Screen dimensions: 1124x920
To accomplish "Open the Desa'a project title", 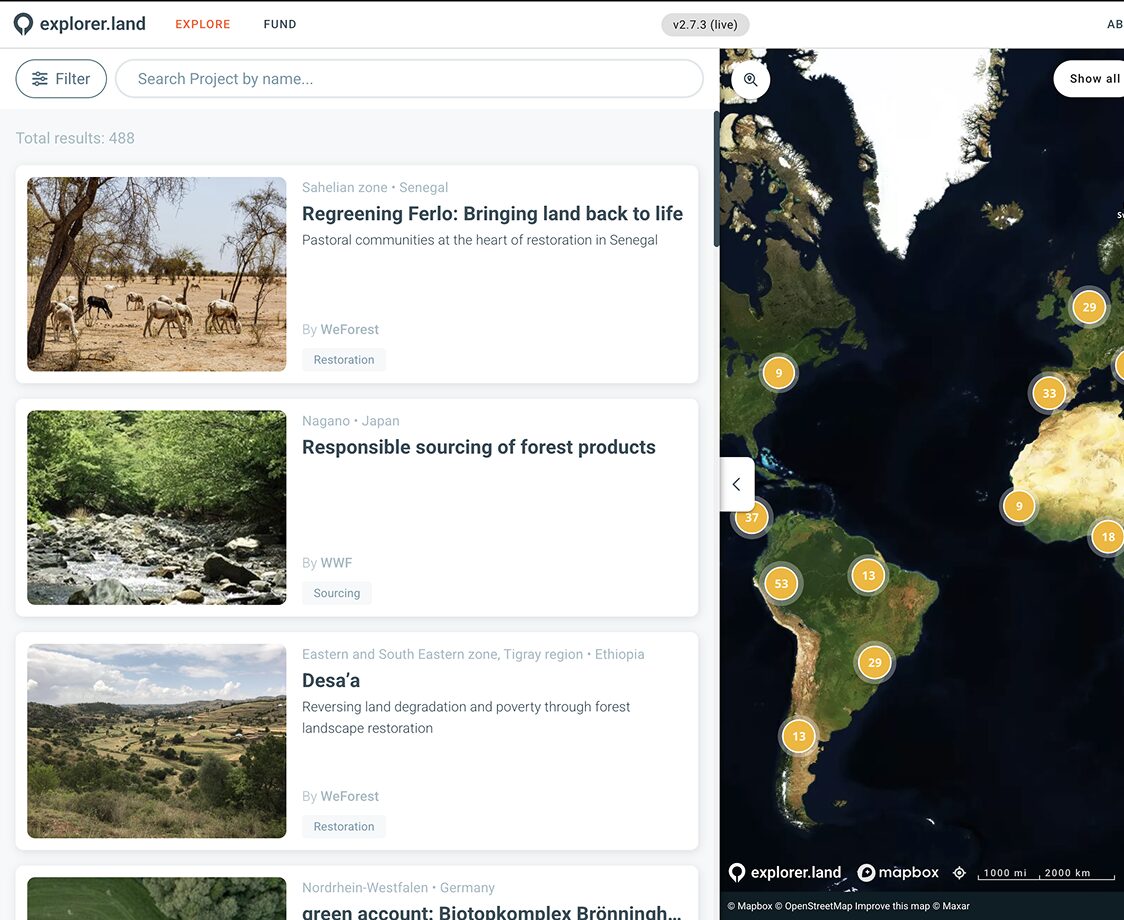I will tap(331, 680).
